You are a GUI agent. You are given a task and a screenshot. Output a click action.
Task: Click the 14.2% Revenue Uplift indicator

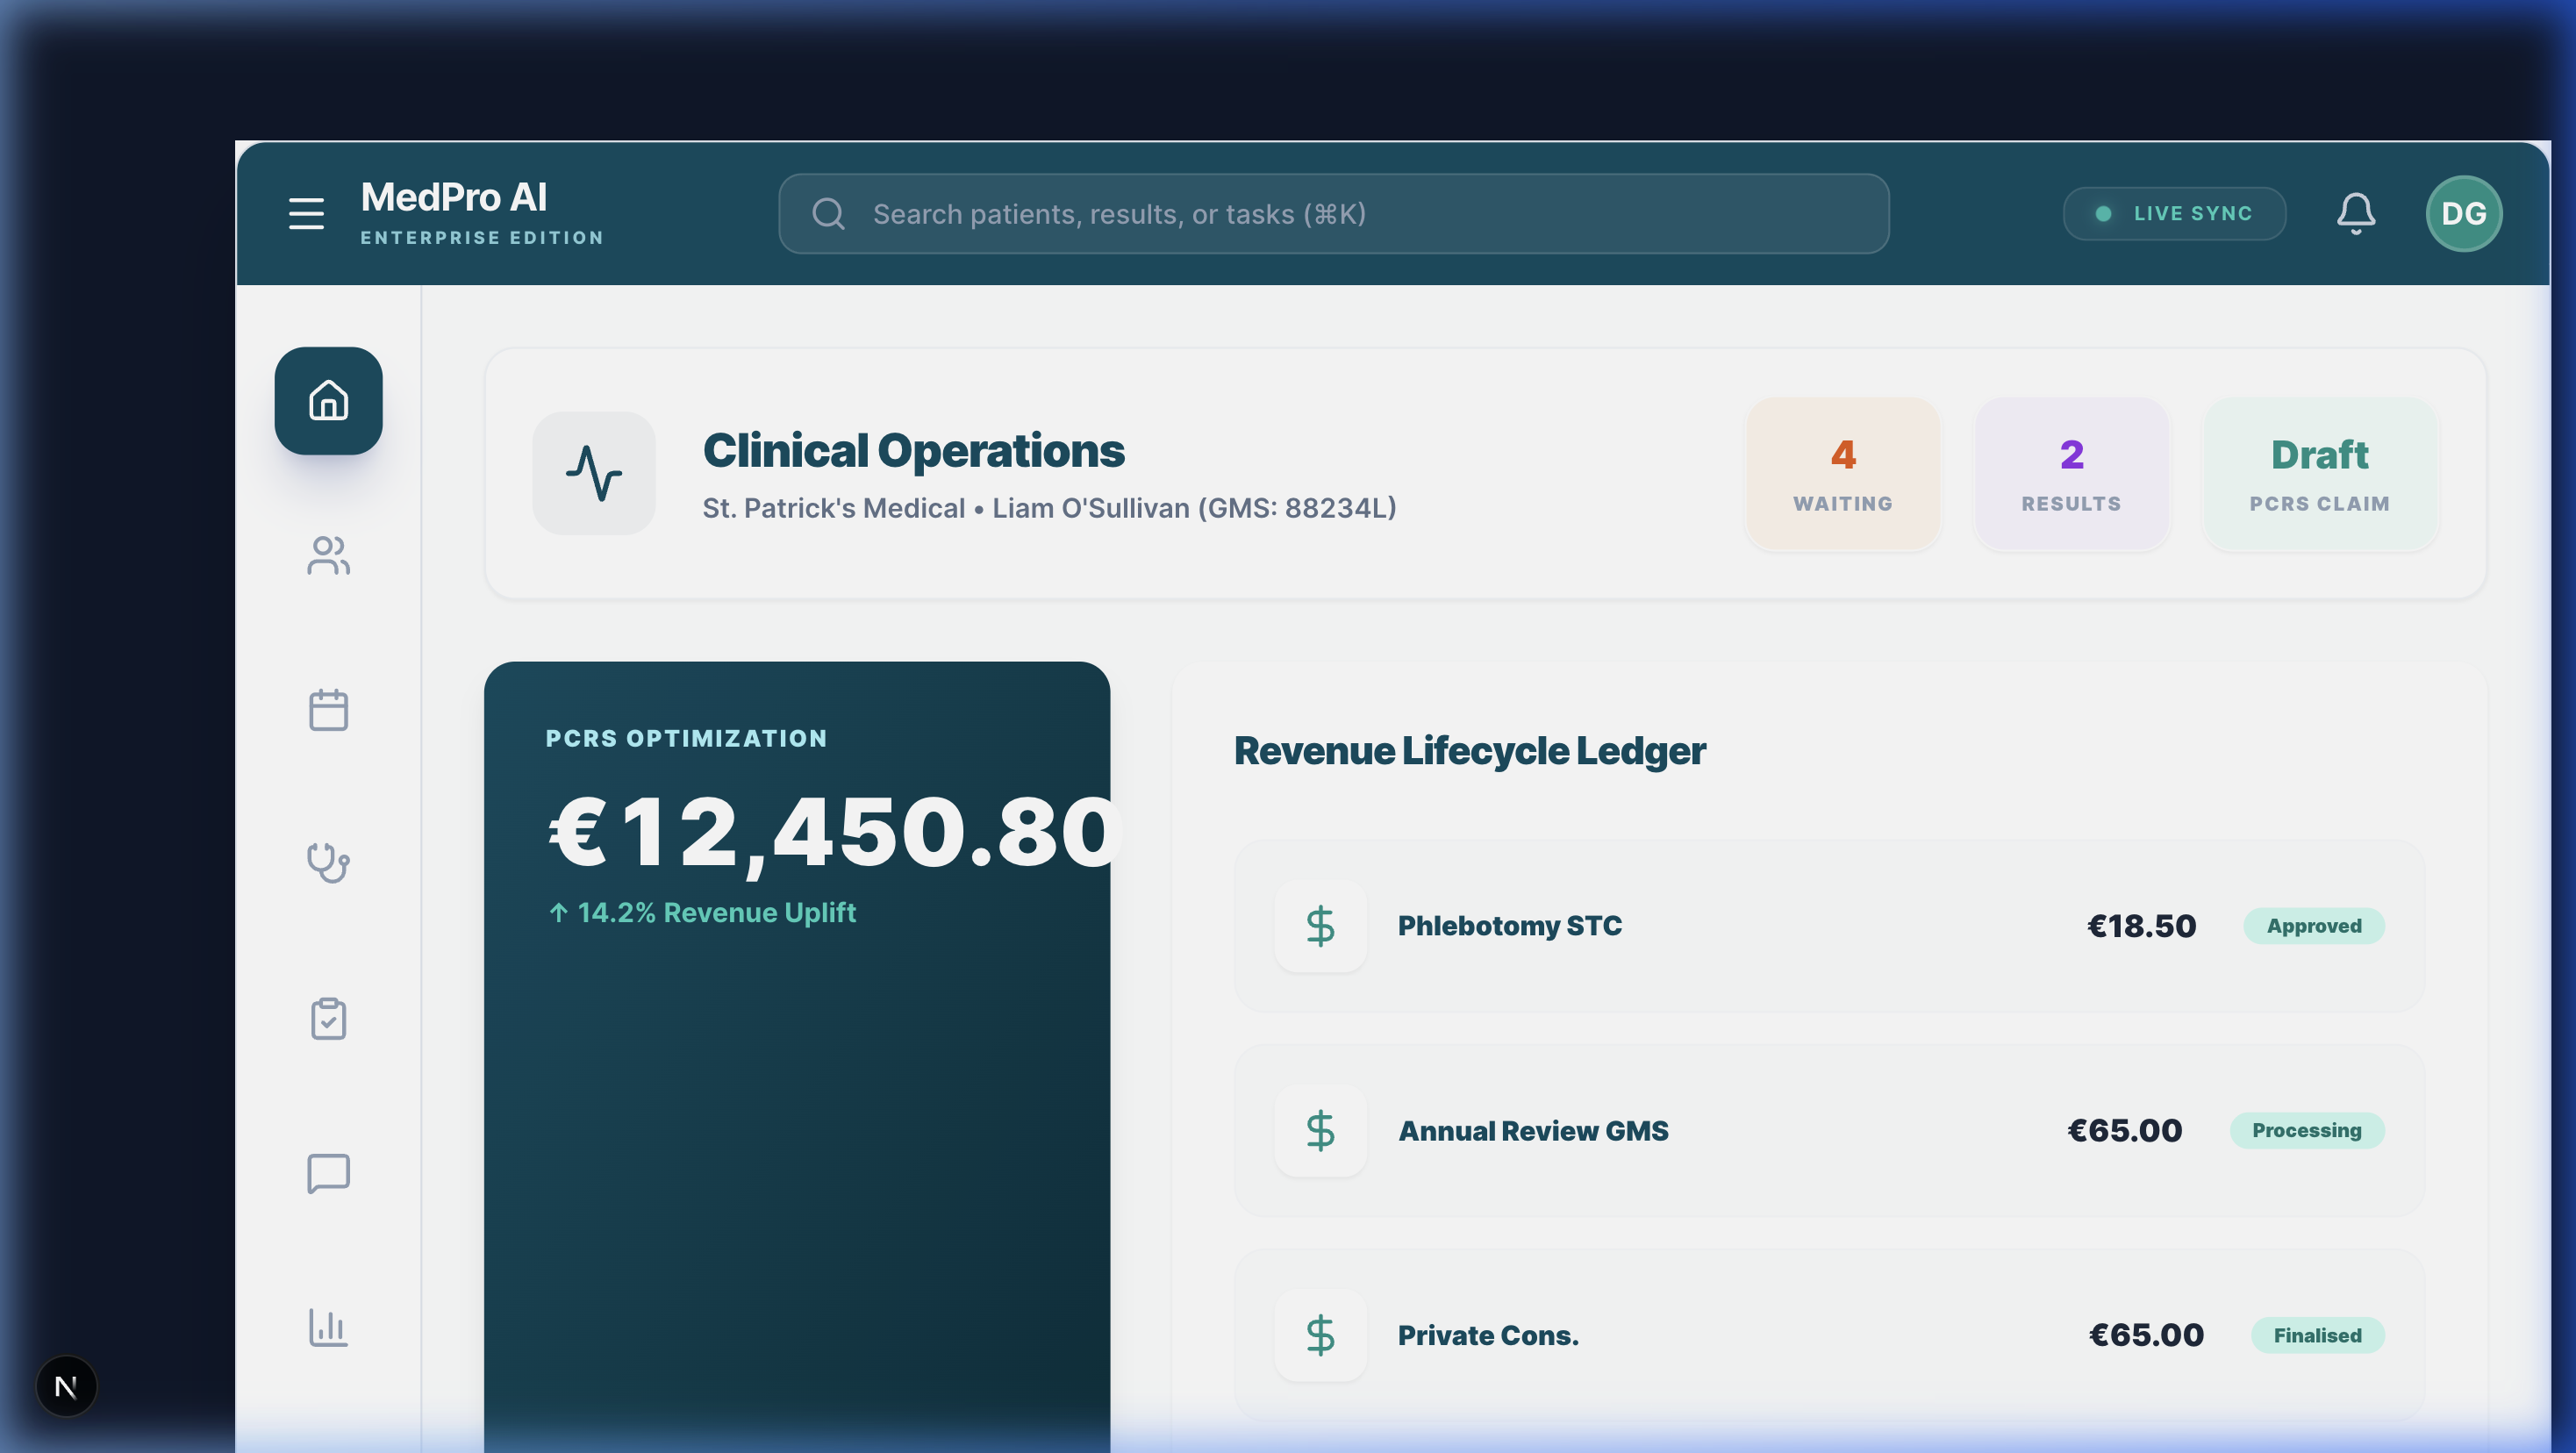701,912
